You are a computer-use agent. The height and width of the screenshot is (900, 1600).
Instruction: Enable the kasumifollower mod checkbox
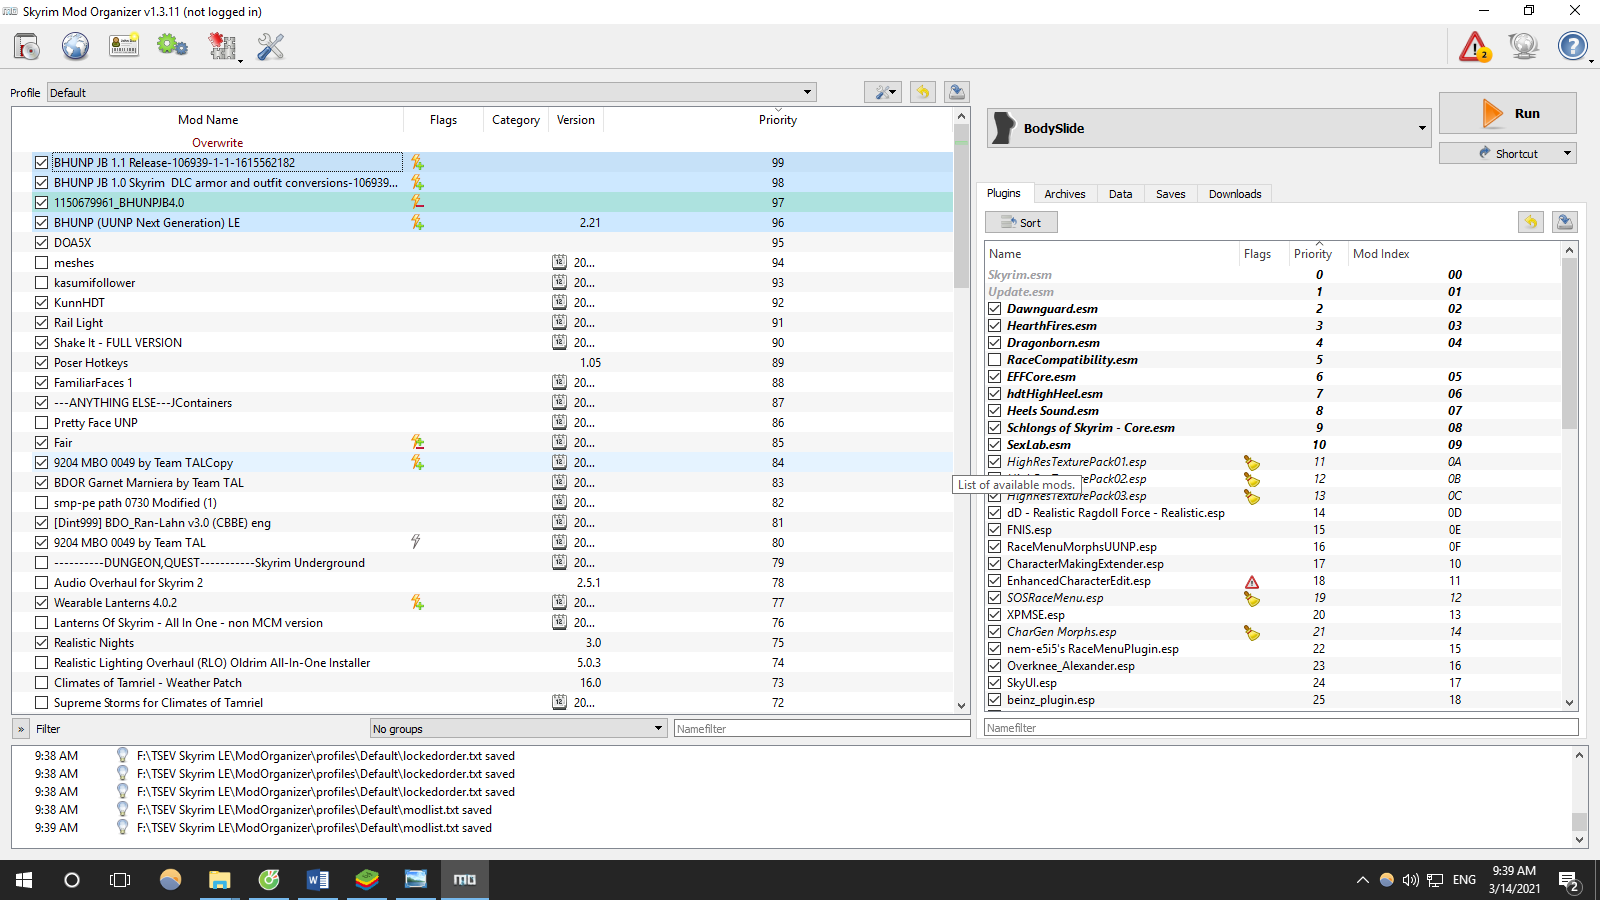coord(41,282)
